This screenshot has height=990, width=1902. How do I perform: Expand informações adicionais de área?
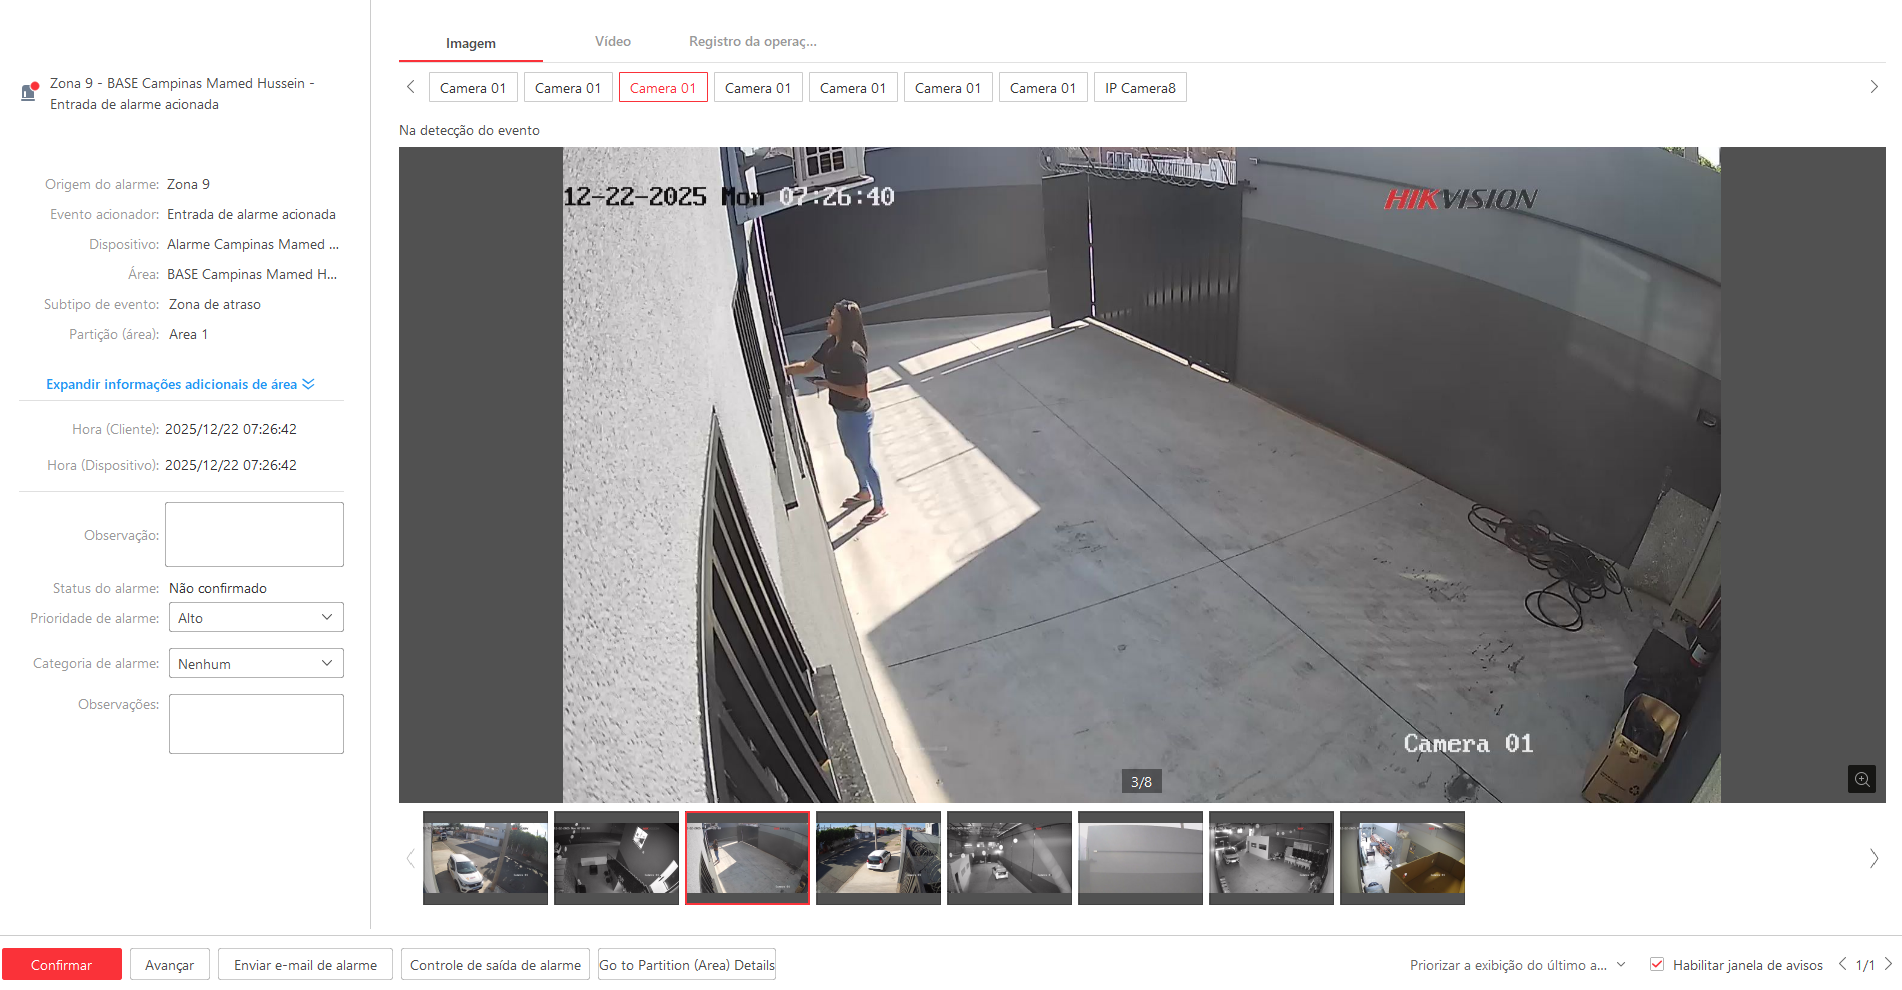tap(180, 385)
